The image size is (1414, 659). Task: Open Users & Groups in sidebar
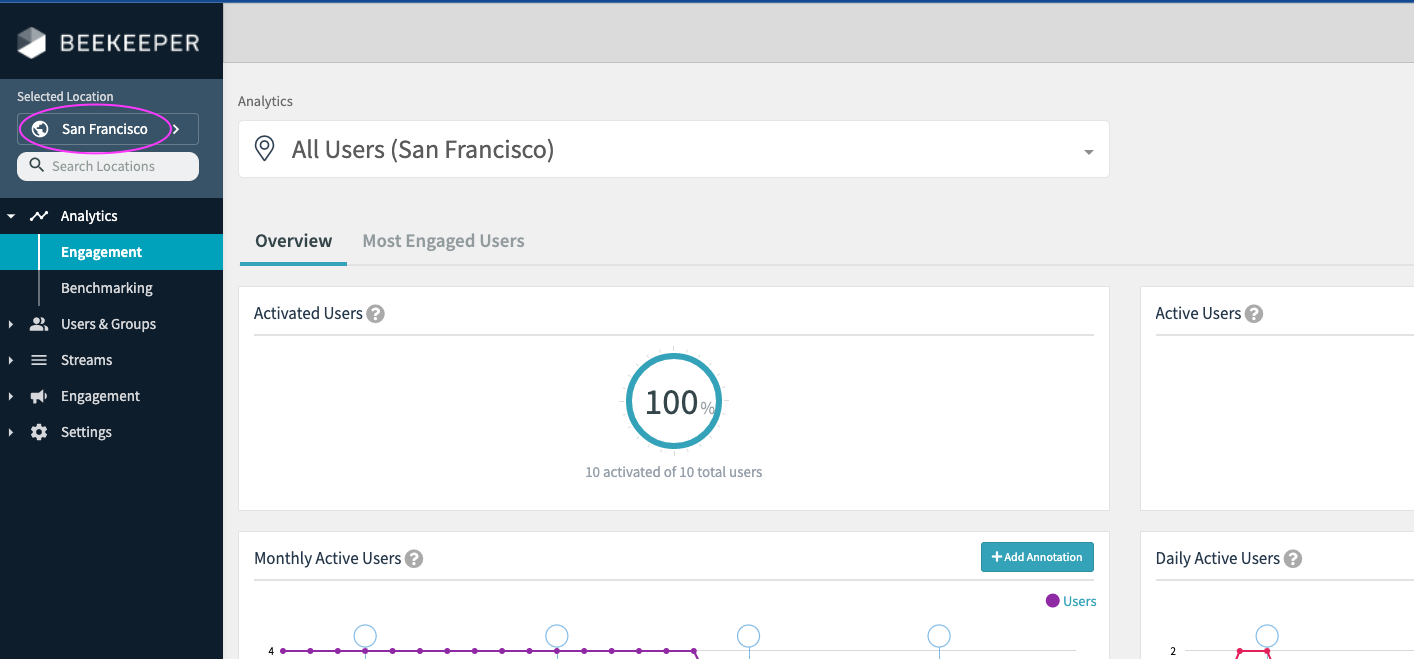[111, 324]
